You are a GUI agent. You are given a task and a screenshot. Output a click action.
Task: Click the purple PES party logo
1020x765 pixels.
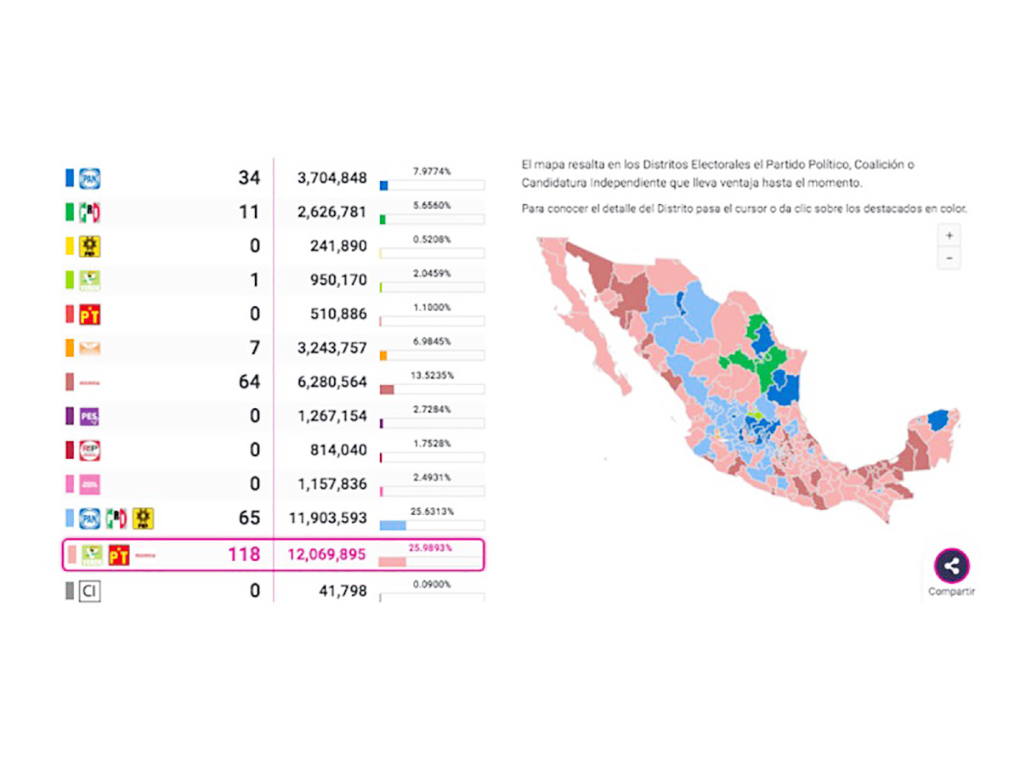[90, 416]
